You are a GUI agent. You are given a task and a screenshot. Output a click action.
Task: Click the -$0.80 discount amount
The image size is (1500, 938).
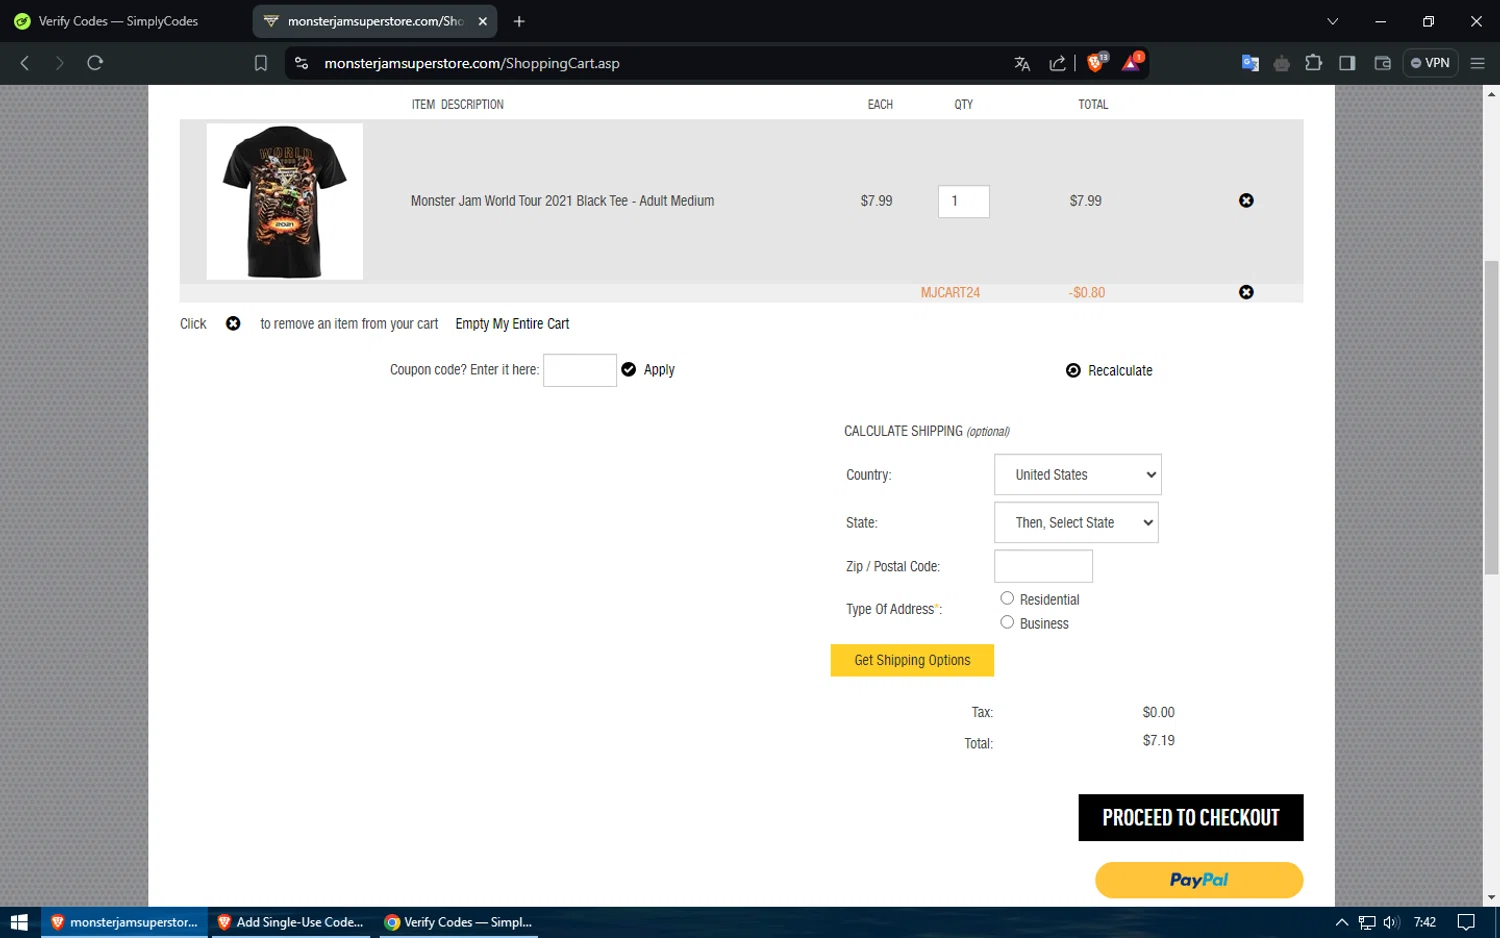click(x=1087, y=293)
